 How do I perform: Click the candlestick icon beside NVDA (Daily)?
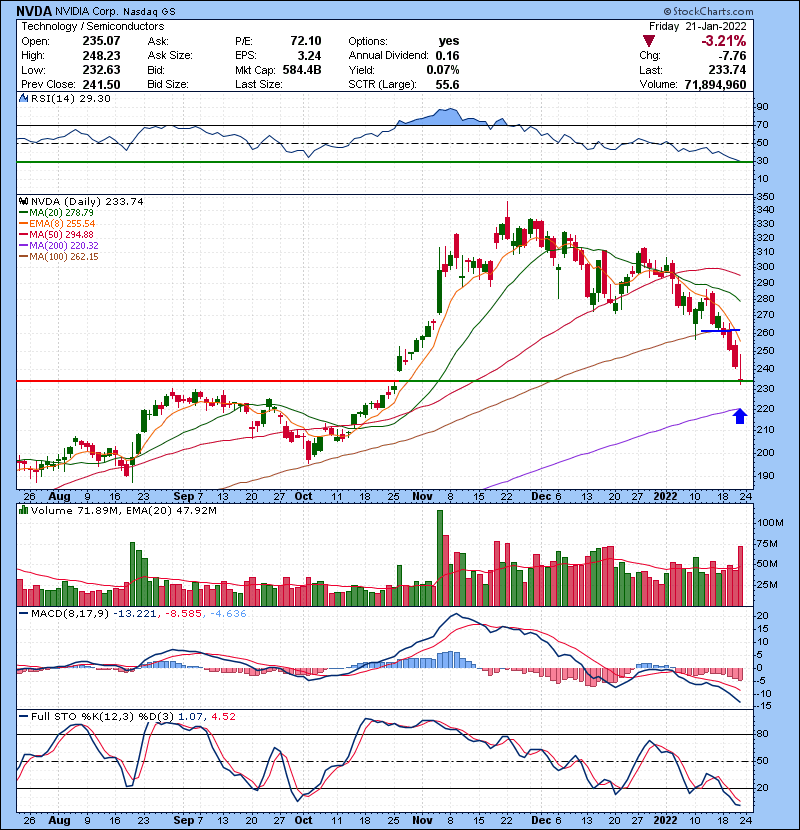(23, 202)
